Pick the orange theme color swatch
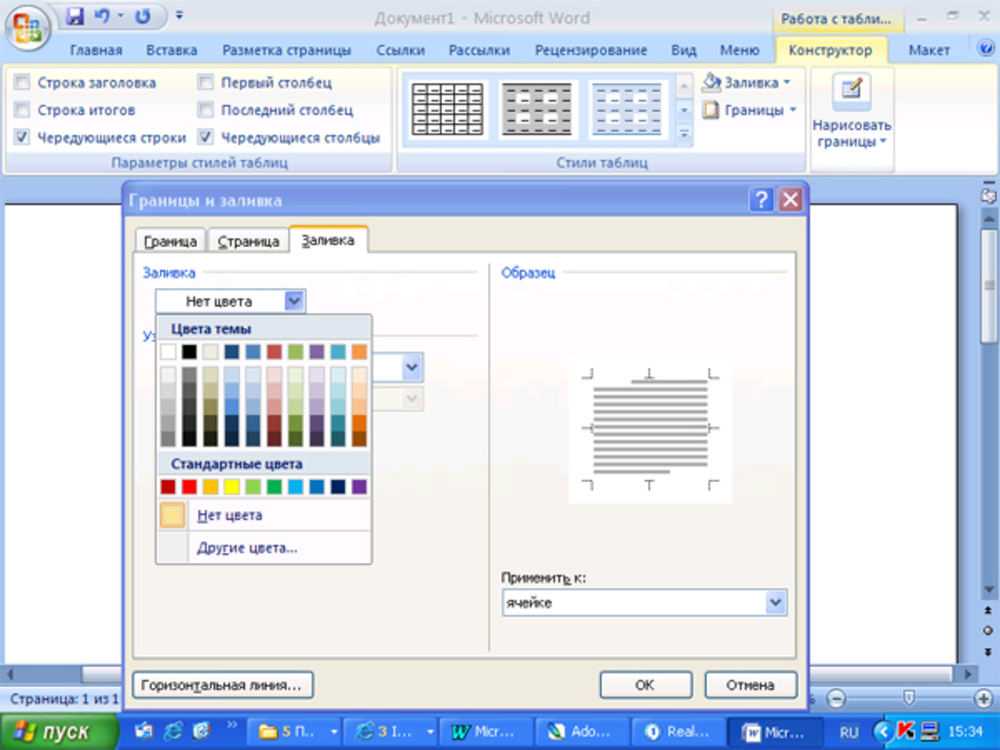The width and height of the screenshot is (1000, 750). [359, 351]
